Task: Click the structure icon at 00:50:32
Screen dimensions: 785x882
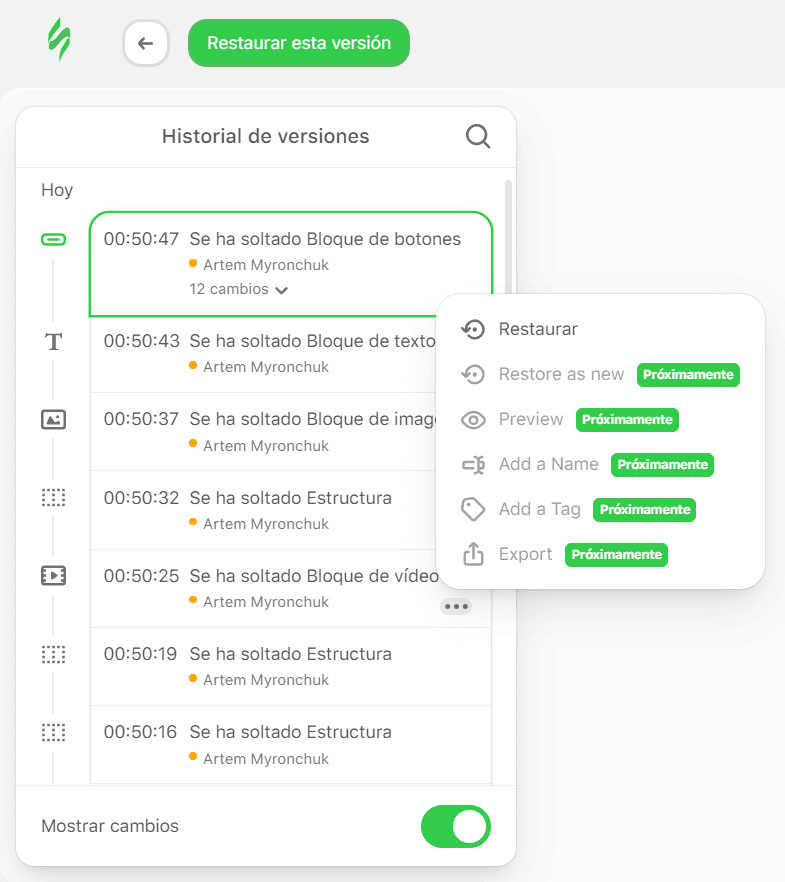Action: coord(53,498)
